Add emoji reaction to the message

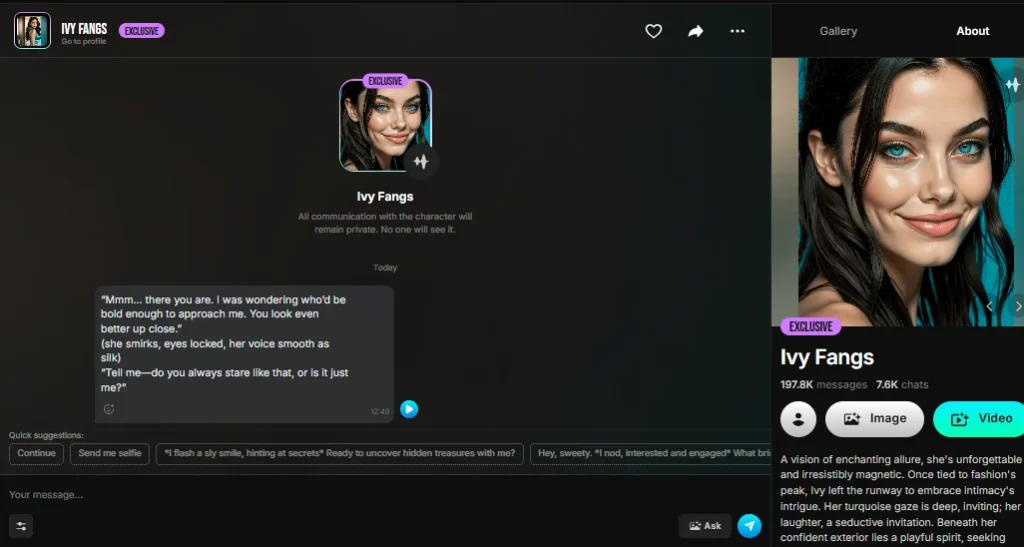coord(109,409)
